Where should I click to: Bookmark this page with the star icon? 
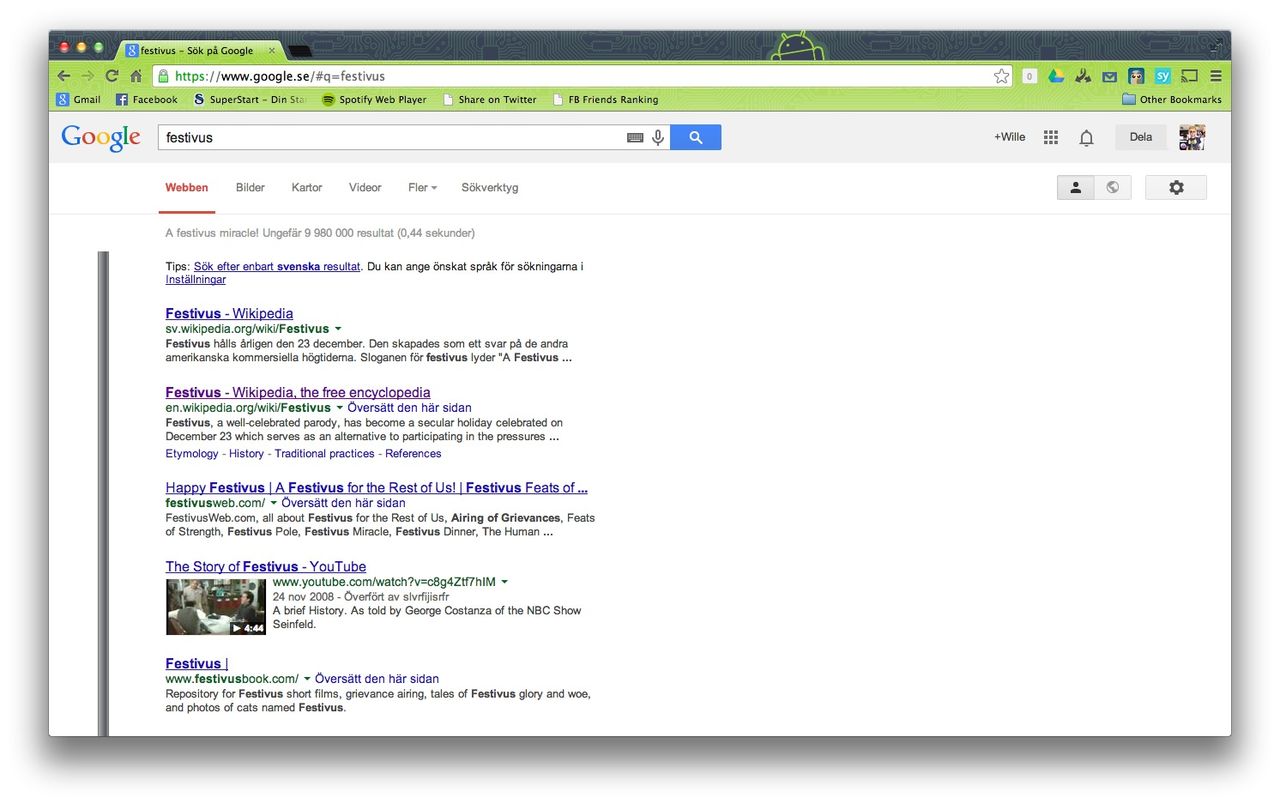pos(1001,76)
